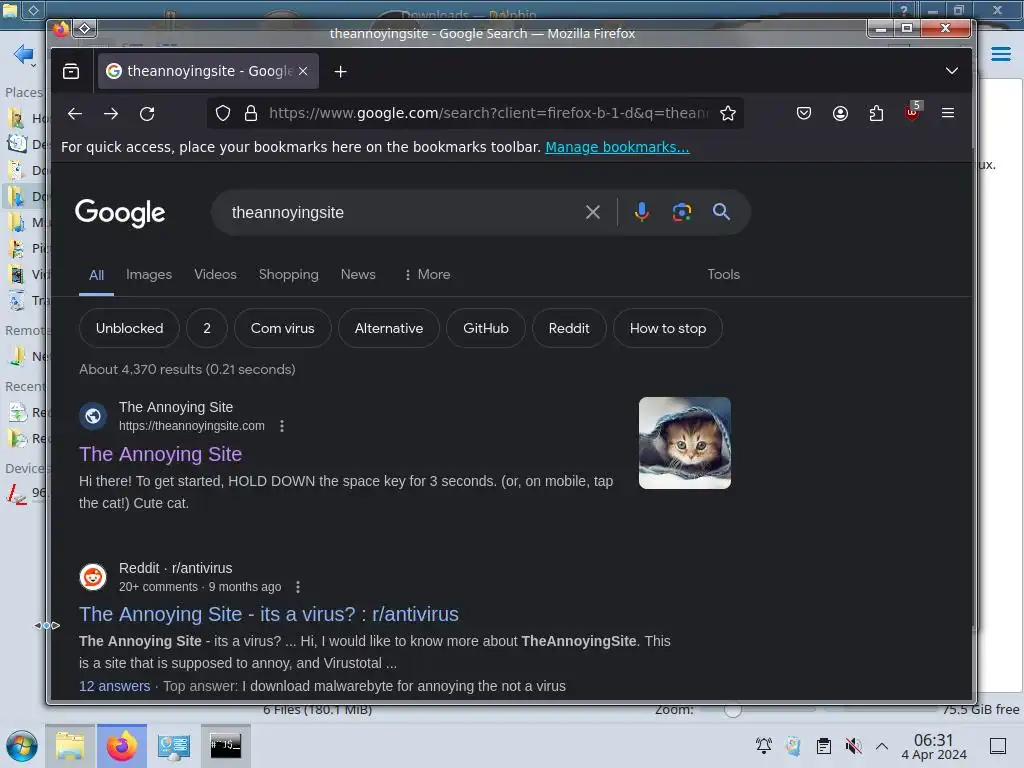Viewport: 1024px width, 768px height.
Task: Click the theannoyingsite search input
Action: click(398, 212)
